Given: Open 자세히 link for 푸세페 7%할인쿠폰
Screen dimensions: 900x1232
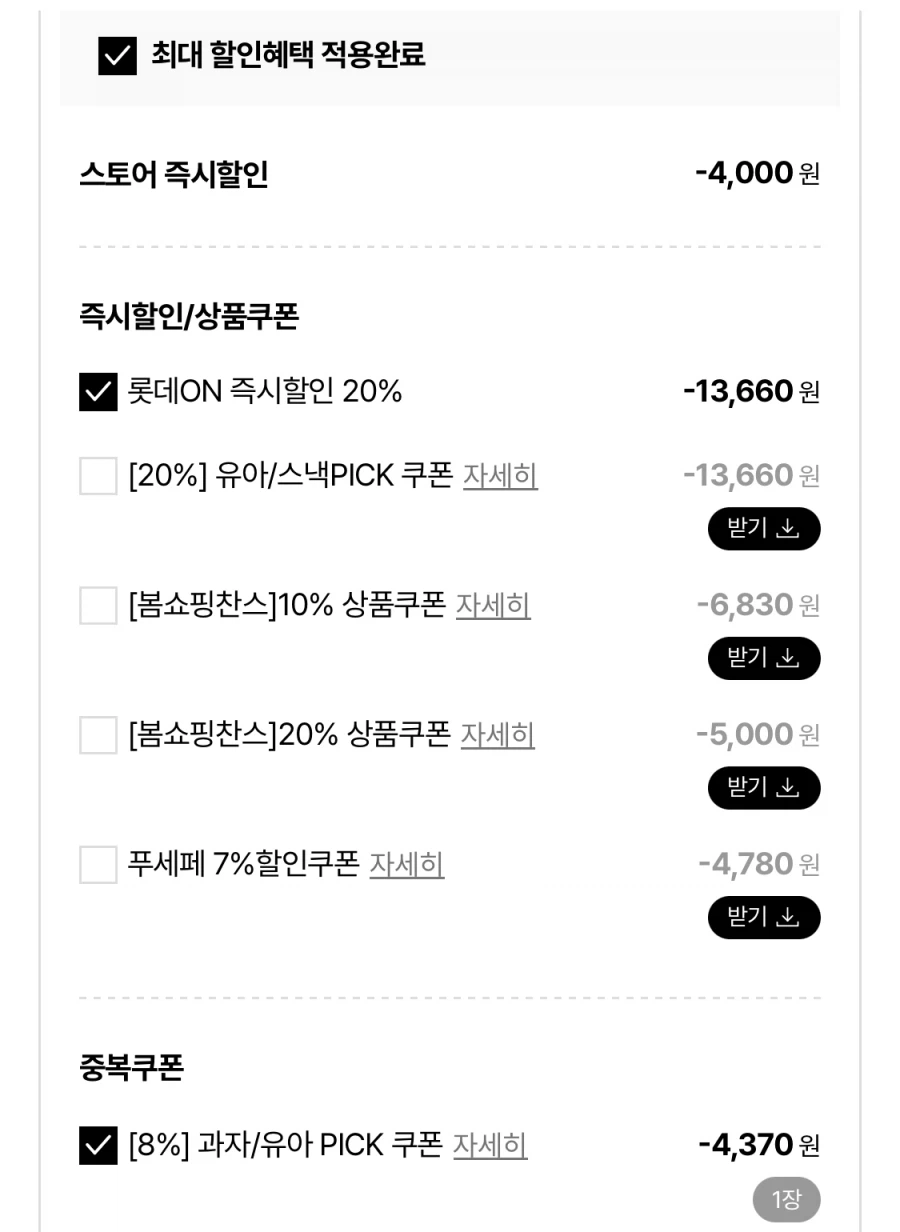Looking at the screenshot, I should [x=407, y=864].
